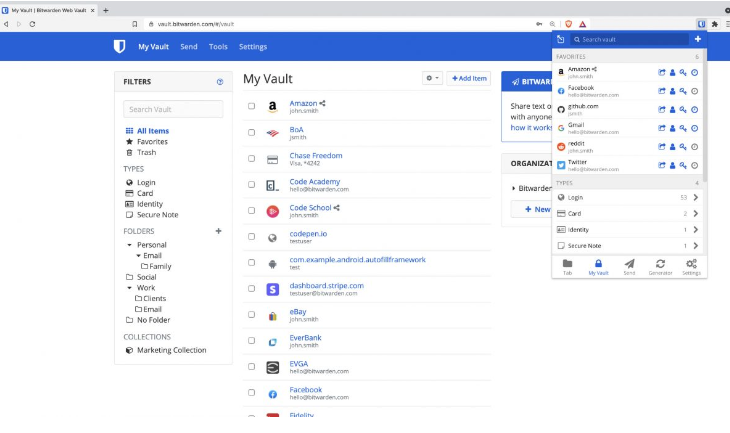The height and width of the screenshot is (433, 730).
Task: Click the browser address bar
Action: (x=339, y=24)
